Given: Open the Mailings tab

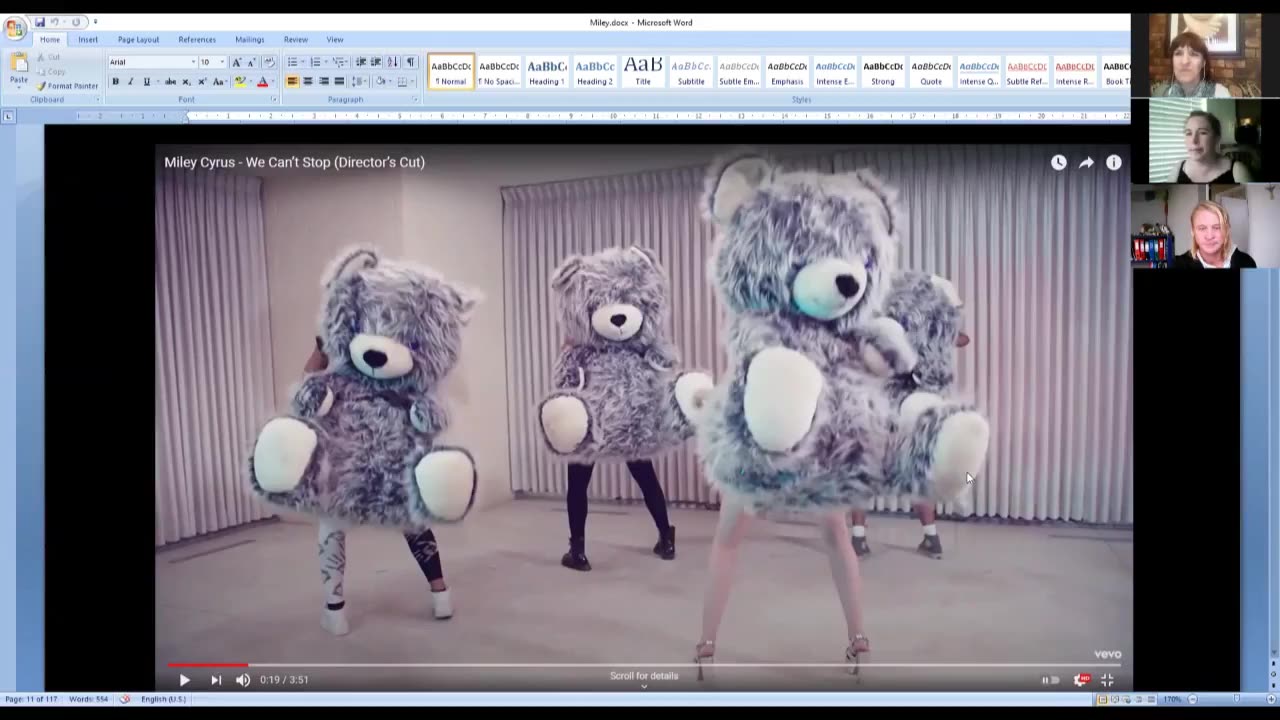Looking at the screenshot, I should tap(250, 40).
